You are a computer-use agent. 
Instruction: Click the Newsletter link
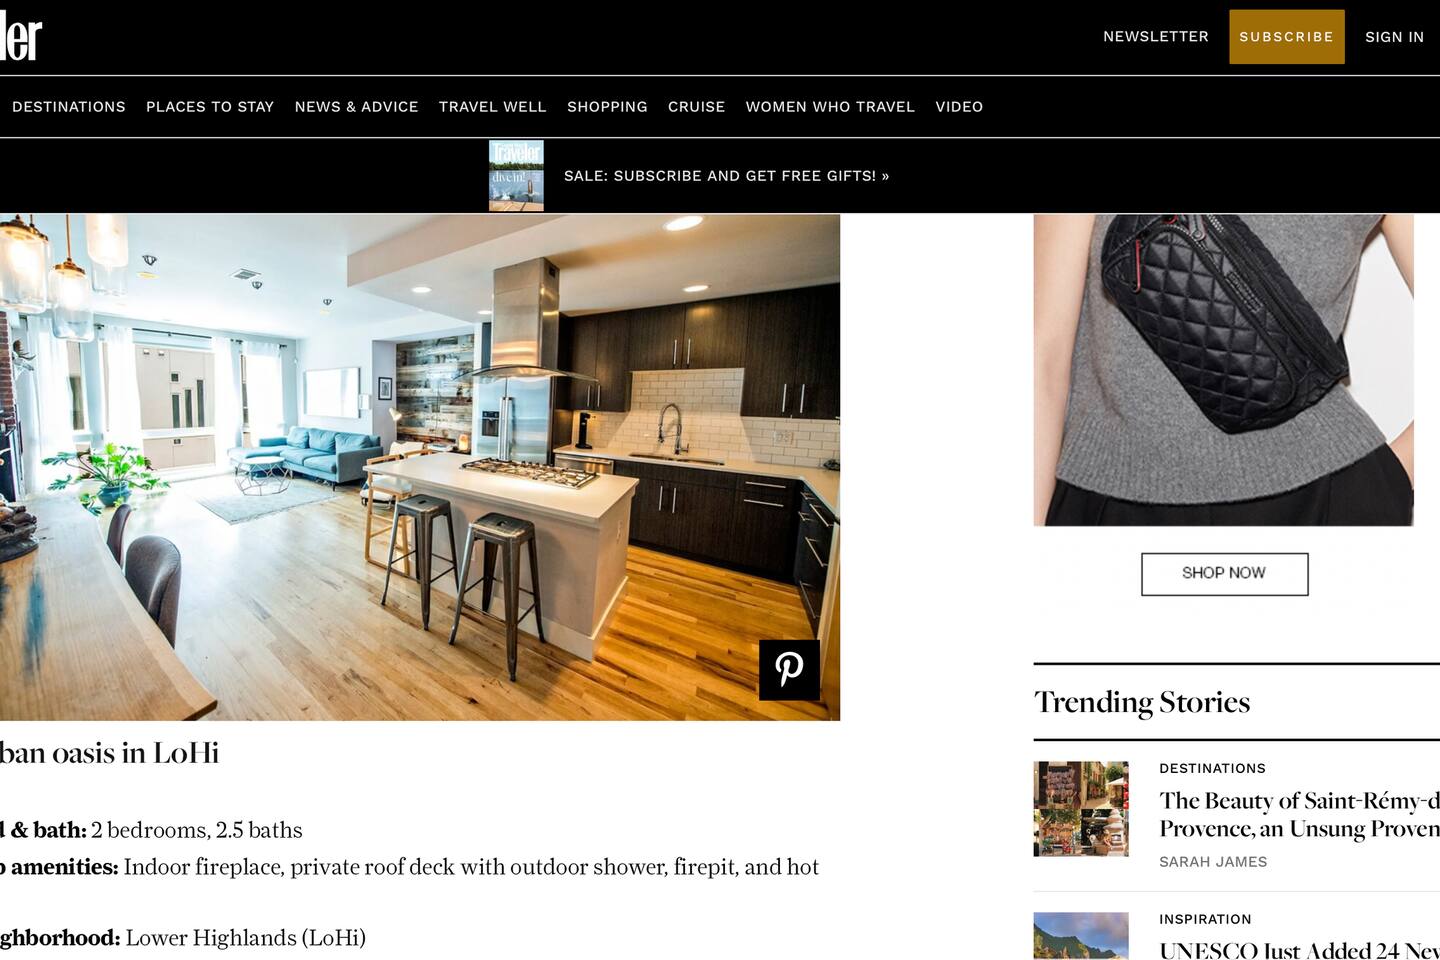[x=1156, y=37]
